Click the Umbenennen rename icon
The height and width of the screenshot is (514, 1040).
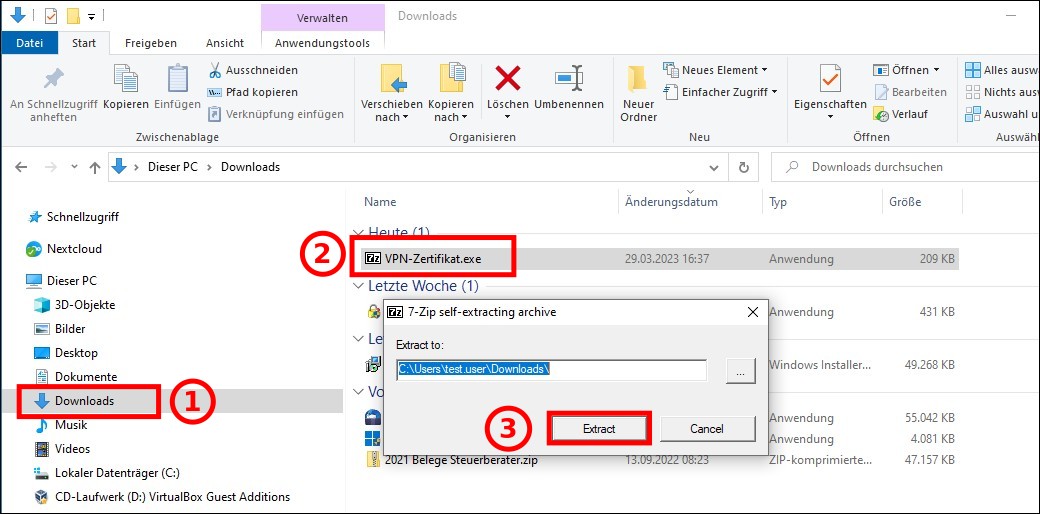point(568,80)
